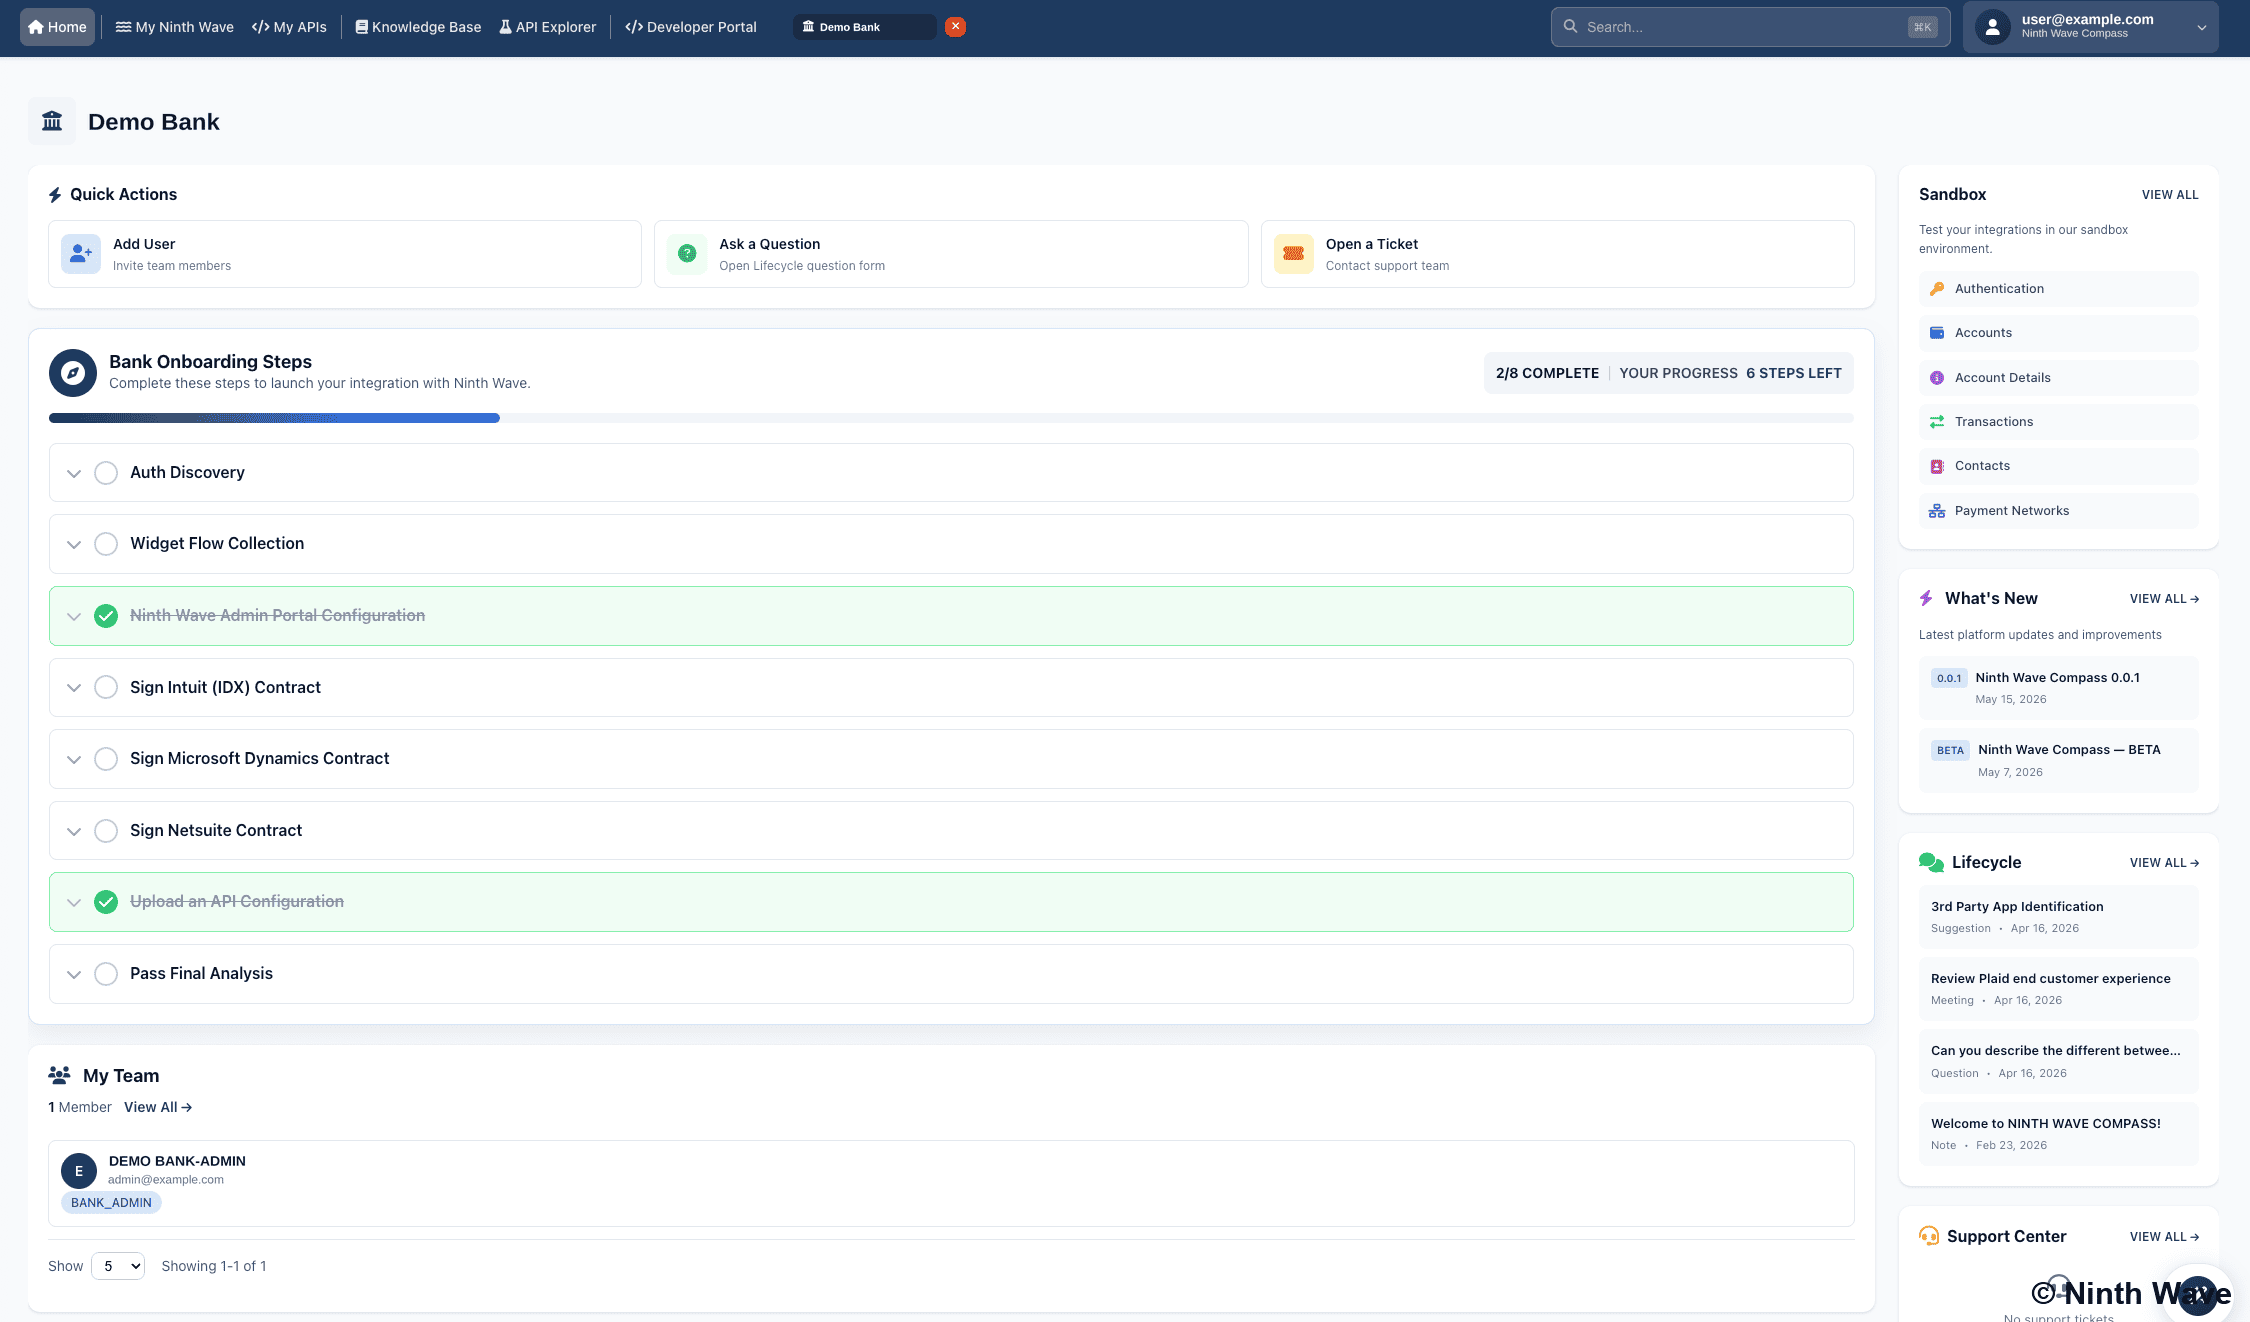Expand the Widget Flow Collection chevron
This screenshot has width=2250, height=1322.
click(x=74, y=544)
